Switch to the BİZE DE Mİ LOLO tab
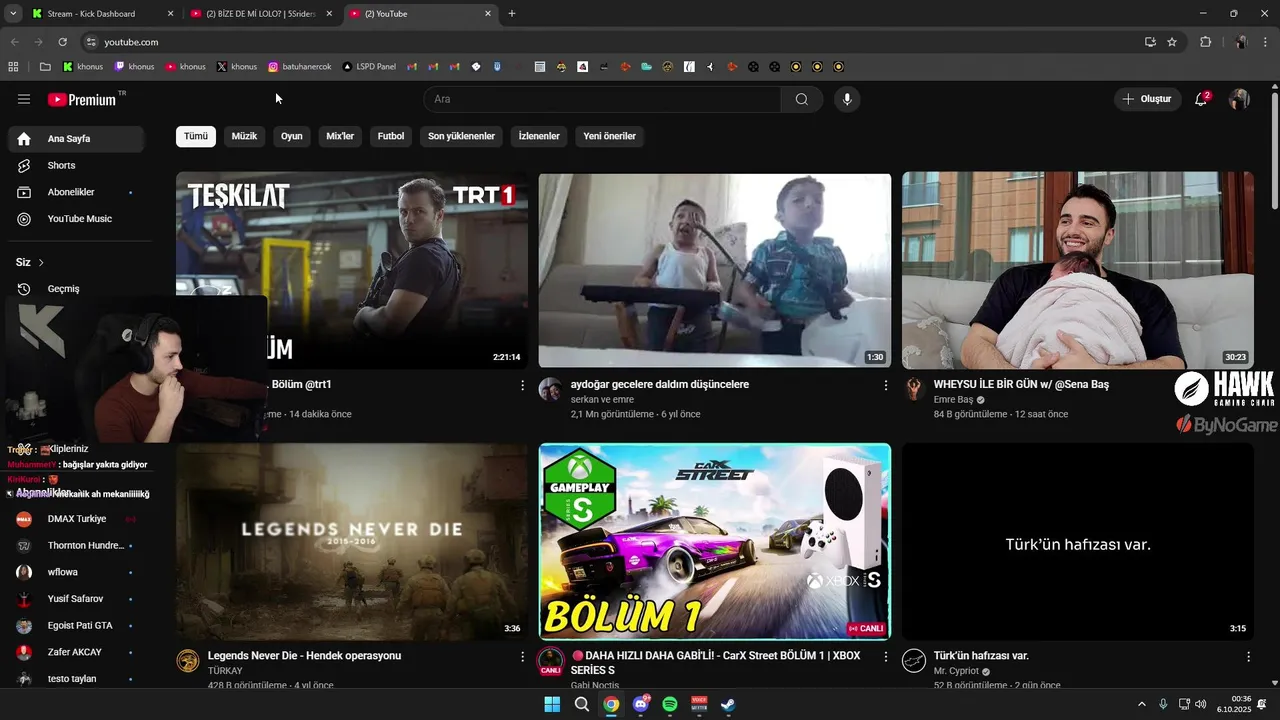This screenshot has width=1280, height=720. point(260,14)
